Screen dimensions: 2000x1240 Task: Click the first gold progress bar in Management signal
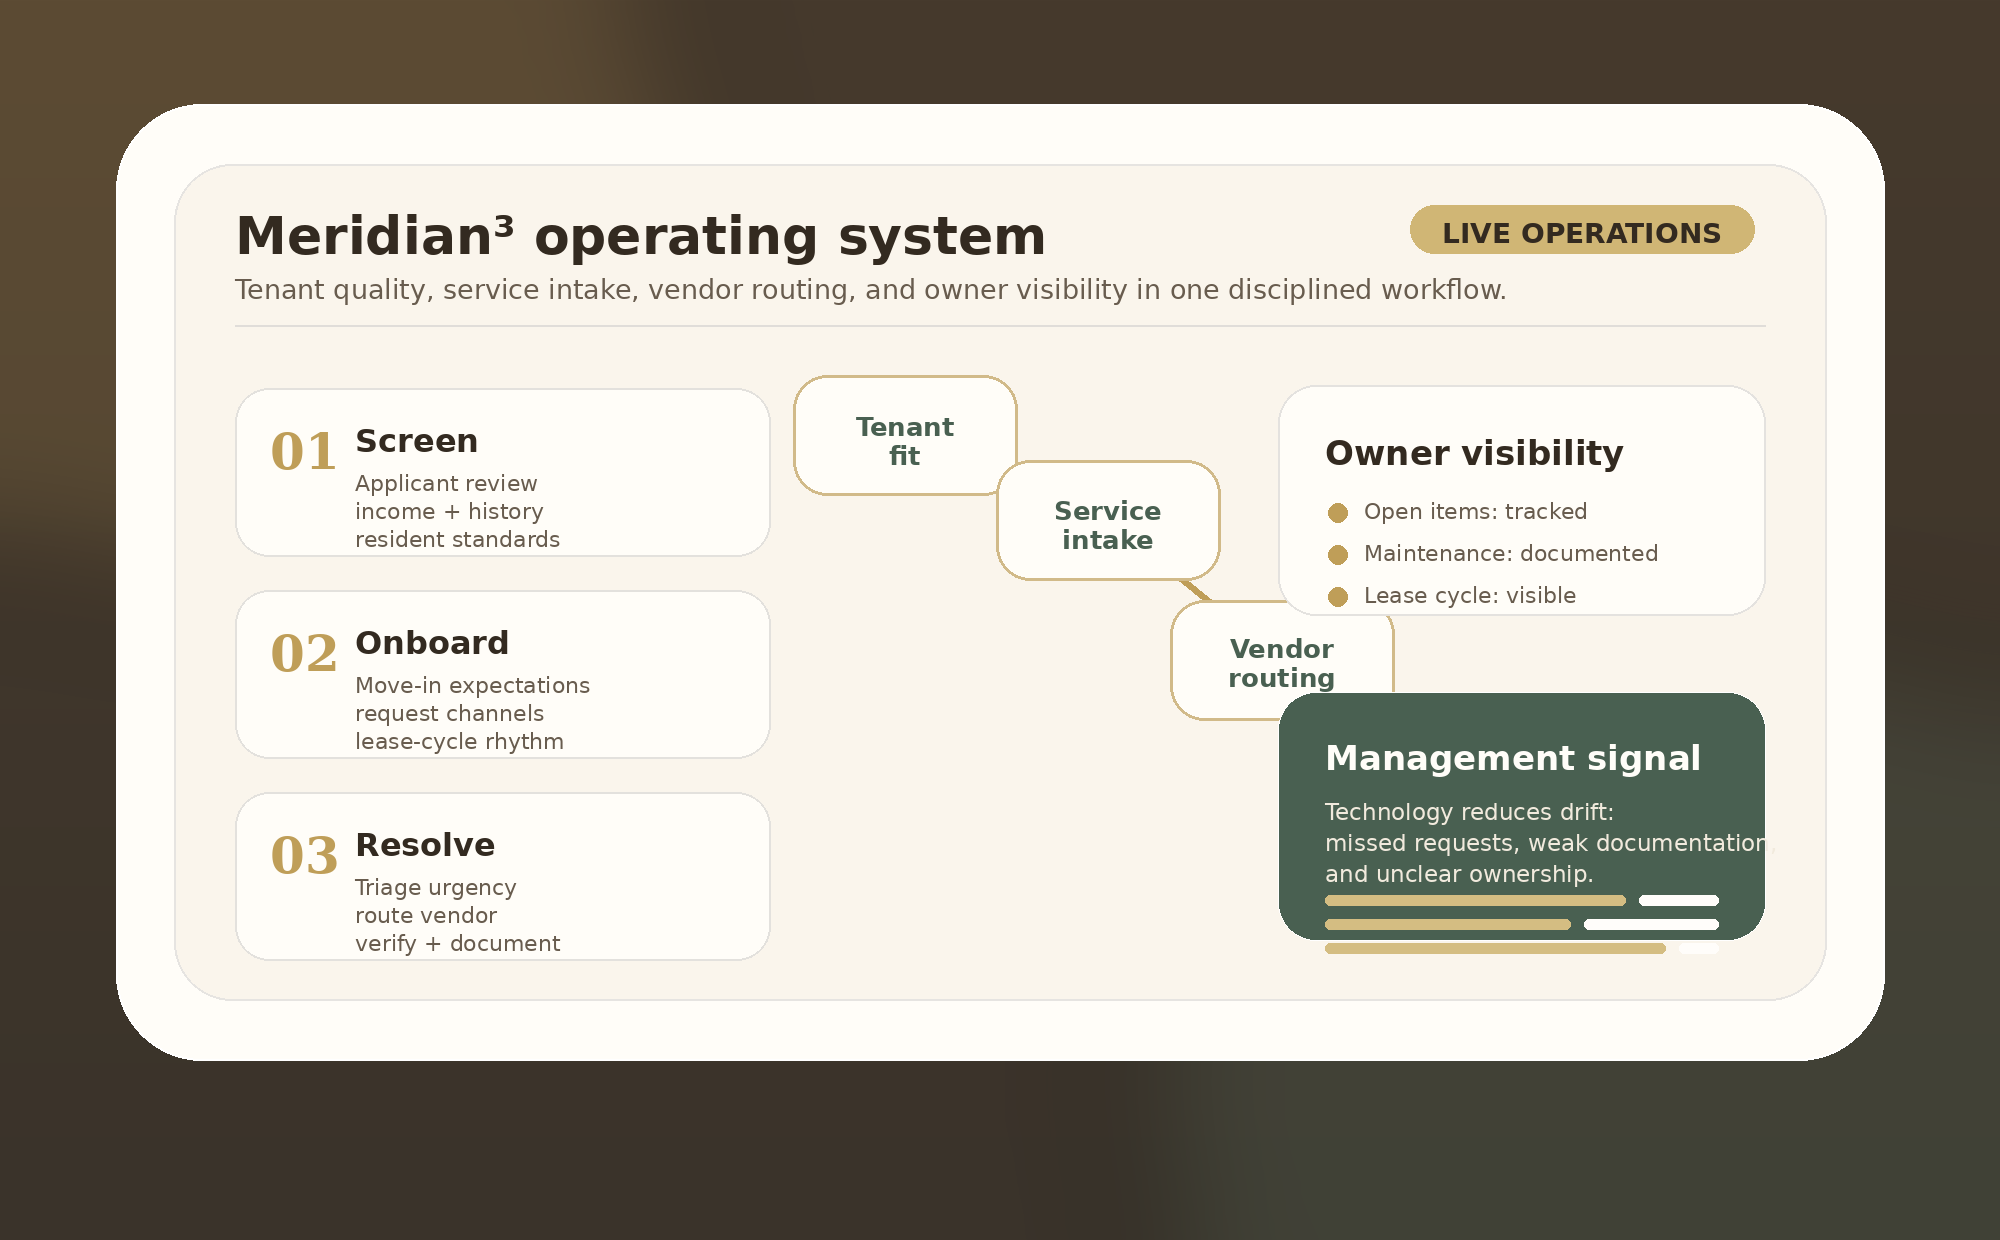[1475, 901]
